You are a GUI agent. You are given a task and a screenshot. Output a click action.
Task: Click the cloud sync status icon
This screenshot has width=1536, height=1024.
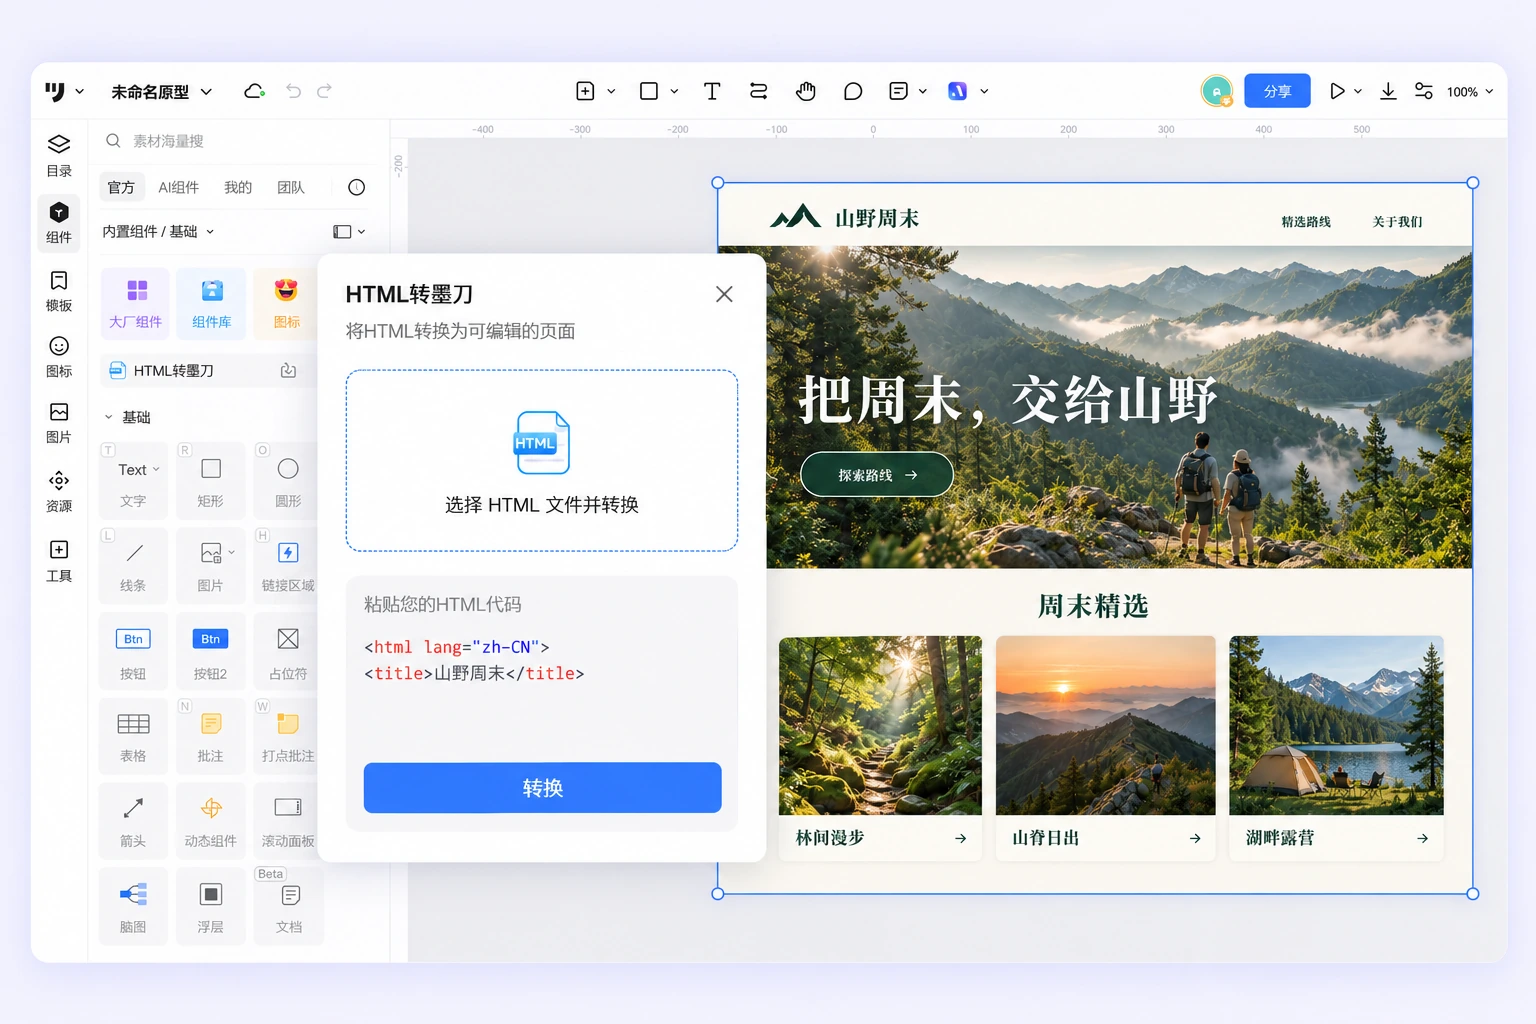click(x=255, y=91)
